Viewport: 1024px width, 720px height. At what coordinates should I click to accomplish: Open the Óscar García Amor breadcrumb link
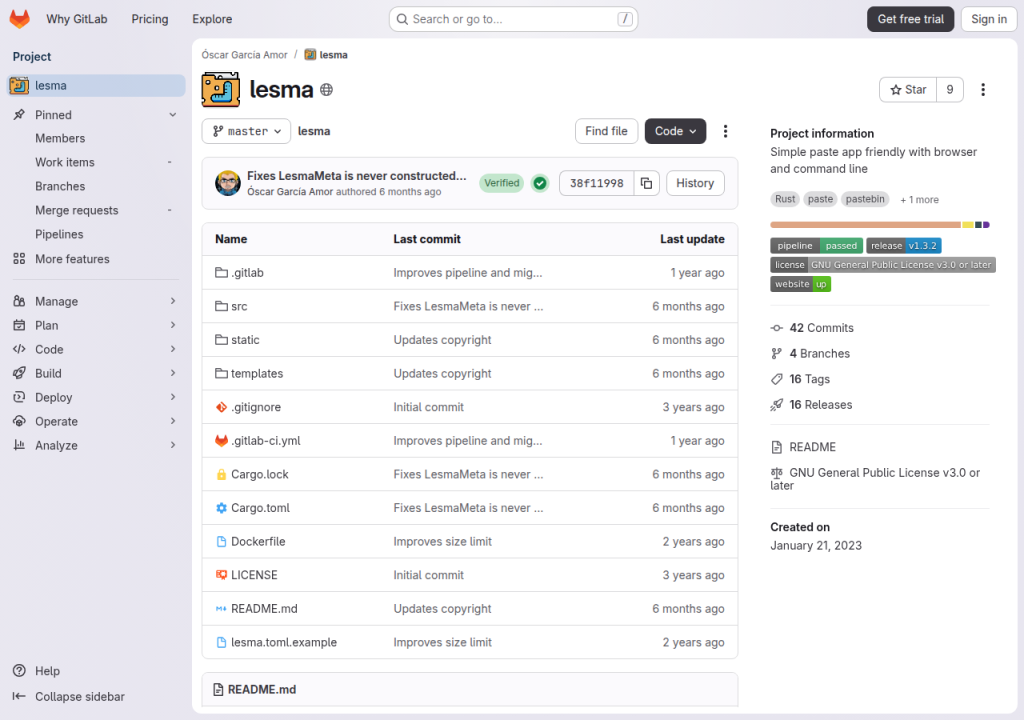pyautogui.click(x=244, y=55)
